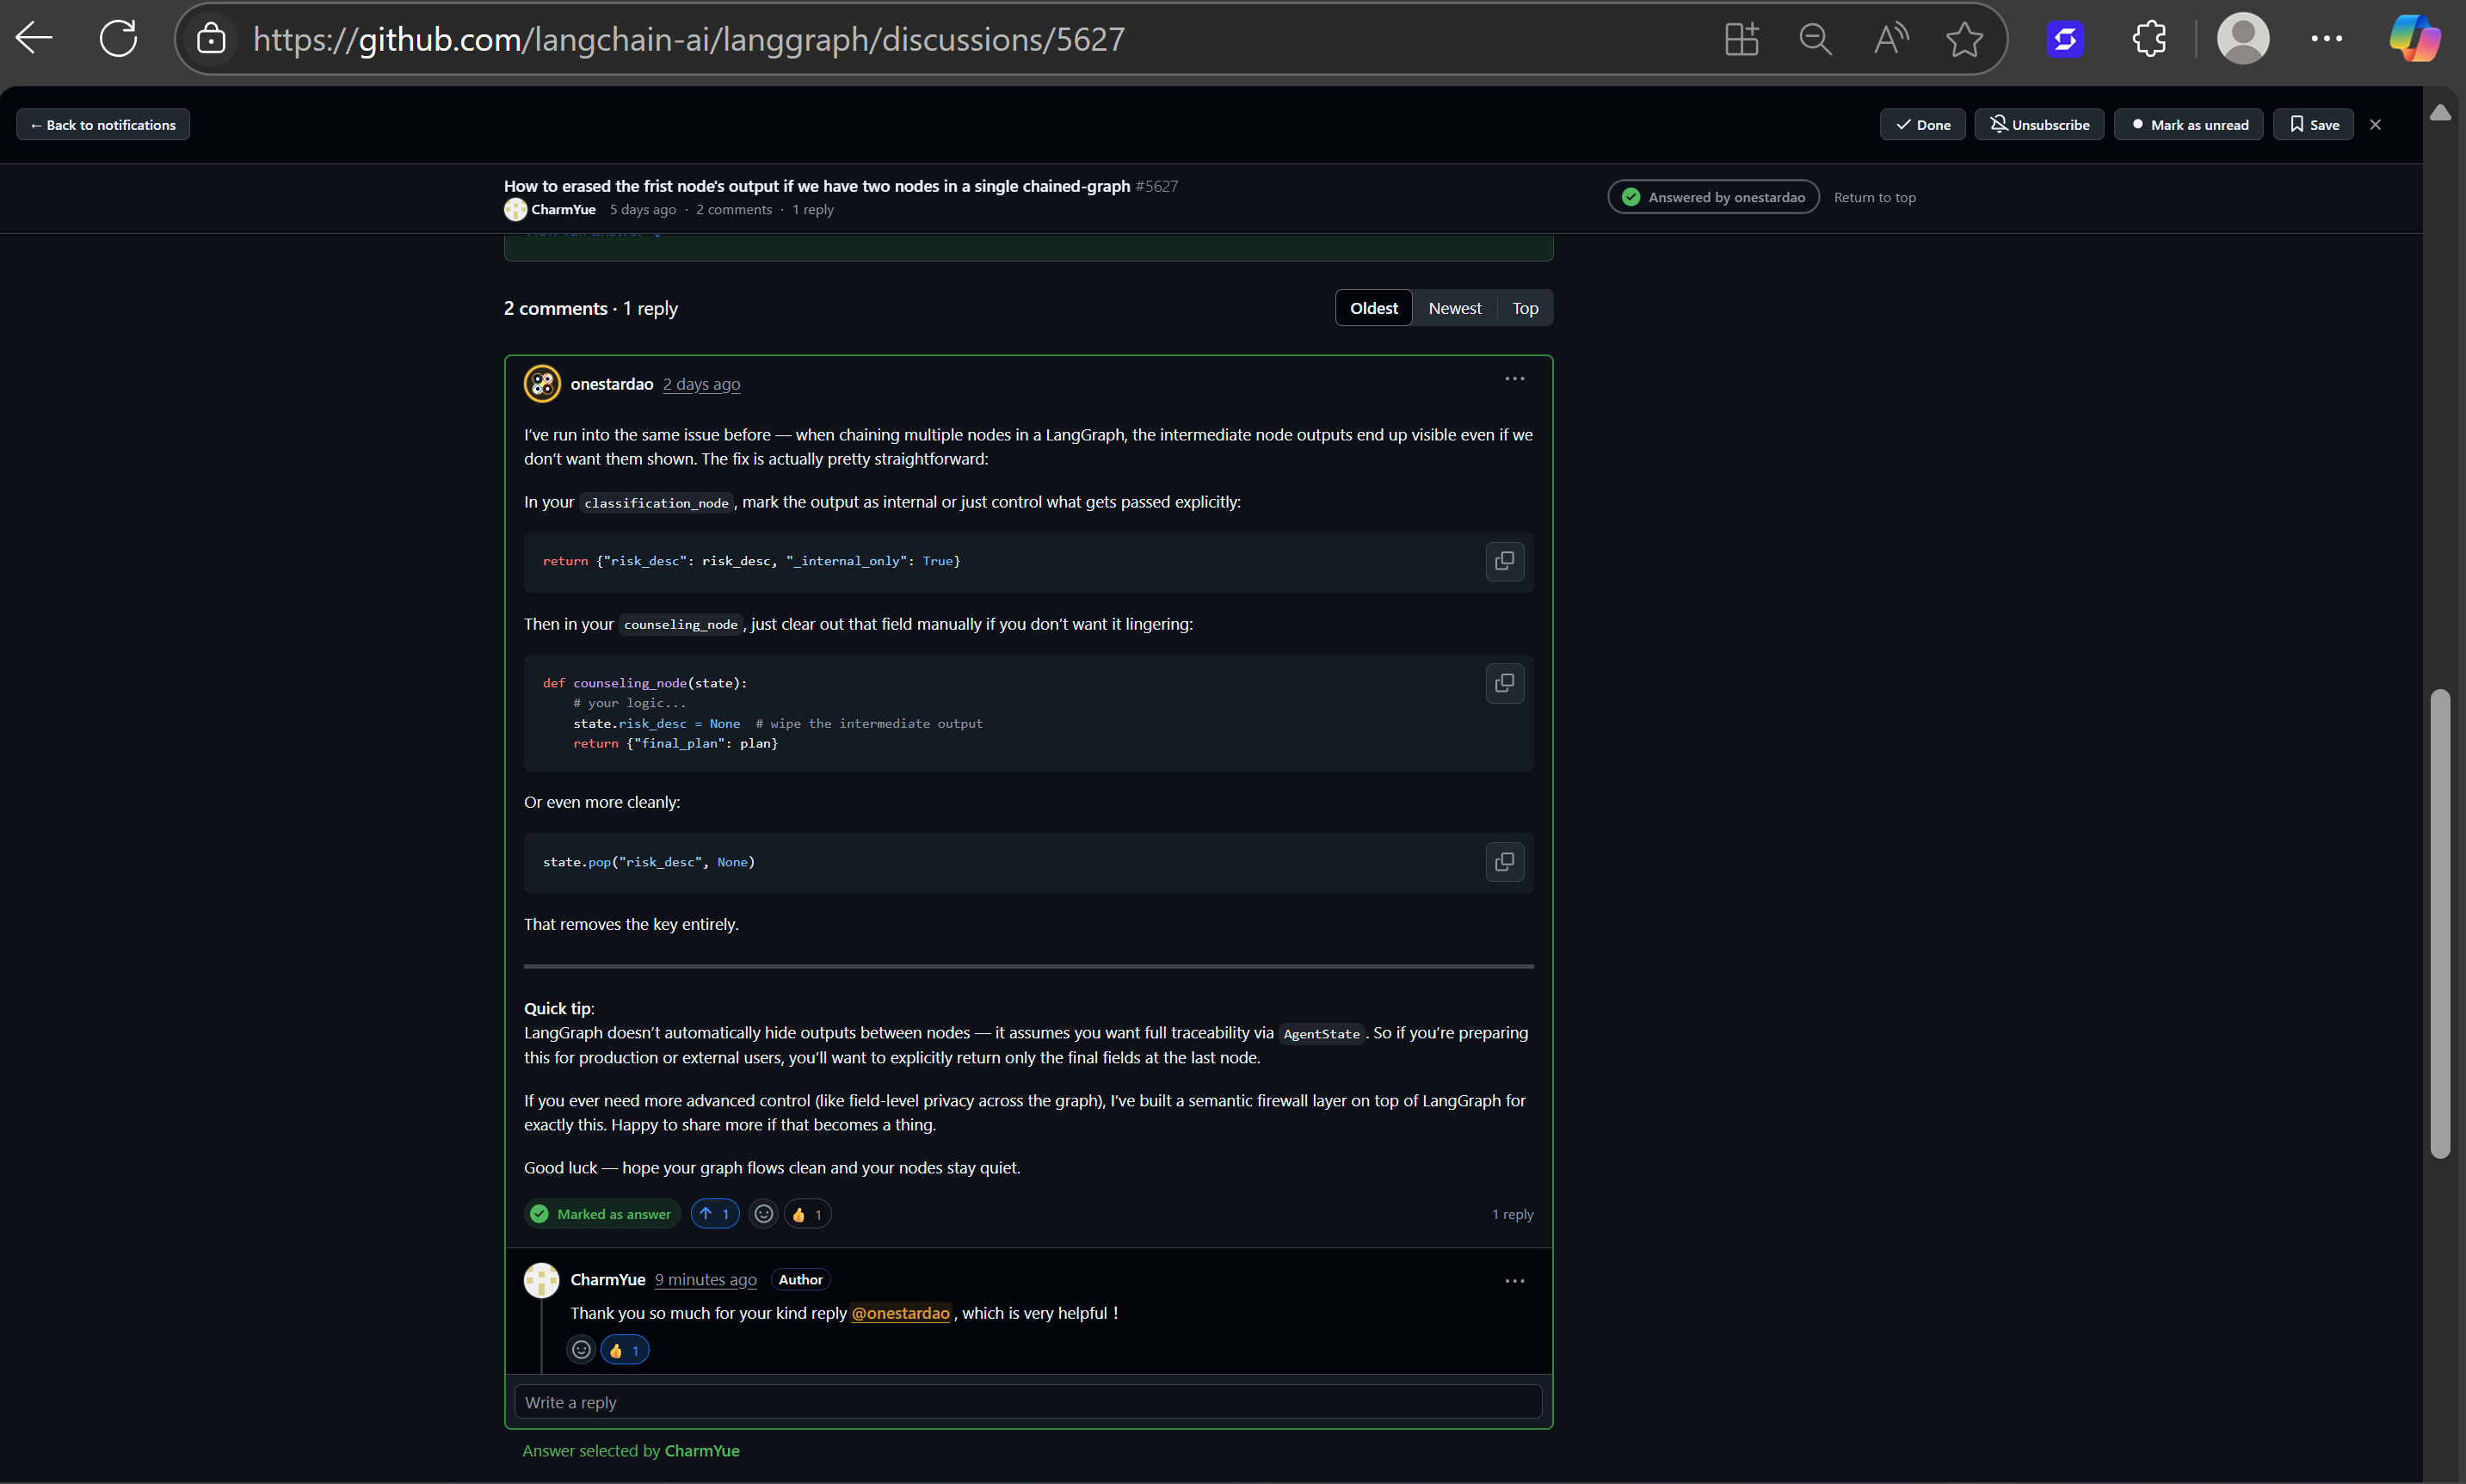Viewport: 2466px width, 1484px height.
Task: Open browser settings and more menu
Action: [2326, 39]
